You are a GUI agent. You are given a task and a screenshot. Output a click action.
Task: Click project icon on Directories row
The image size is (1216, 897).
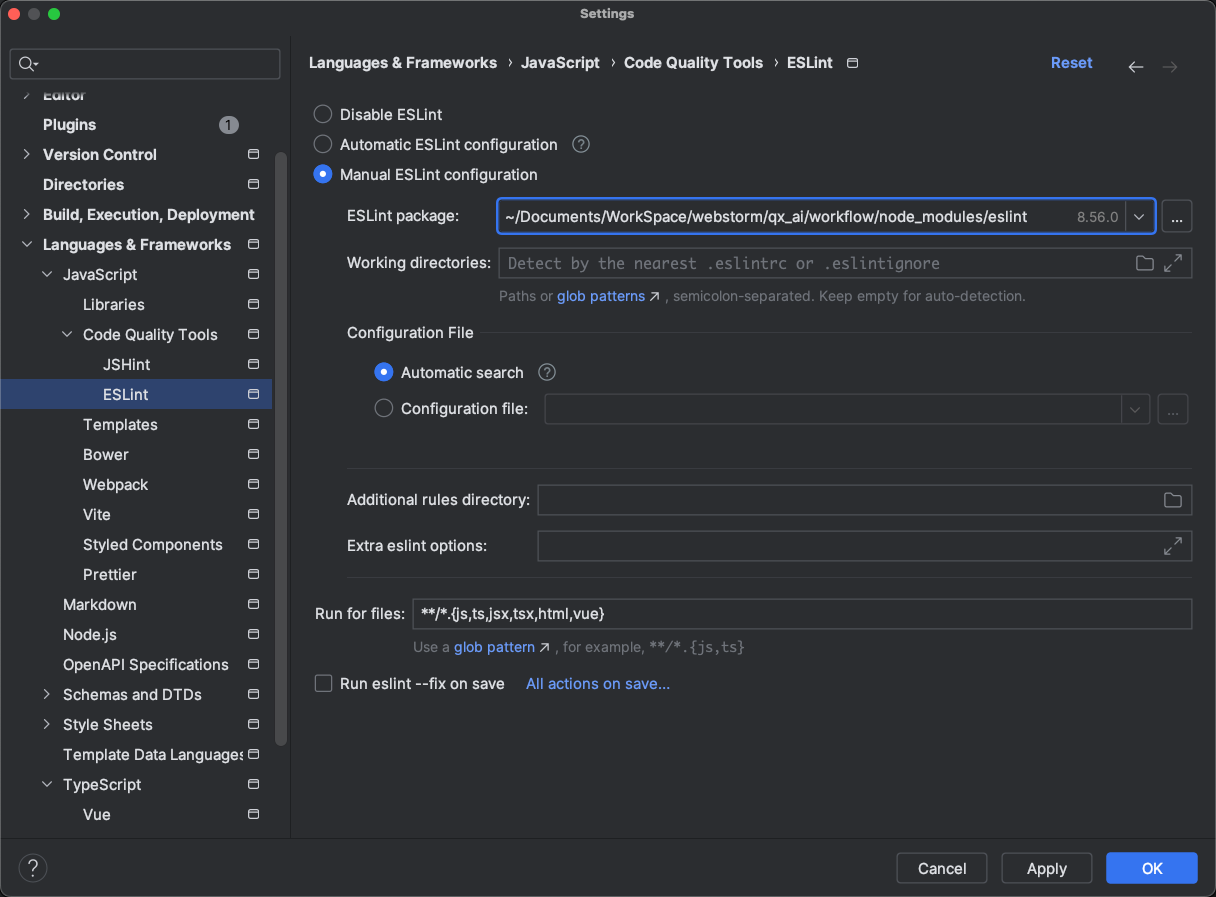coord(253,184)
